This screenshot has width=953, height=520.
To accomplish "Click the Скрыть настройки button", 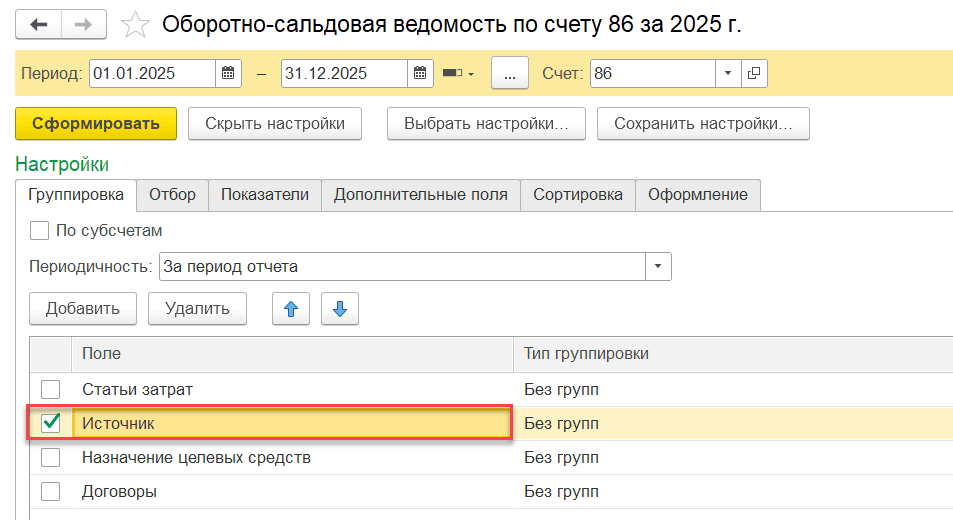I will pos(275,124).
